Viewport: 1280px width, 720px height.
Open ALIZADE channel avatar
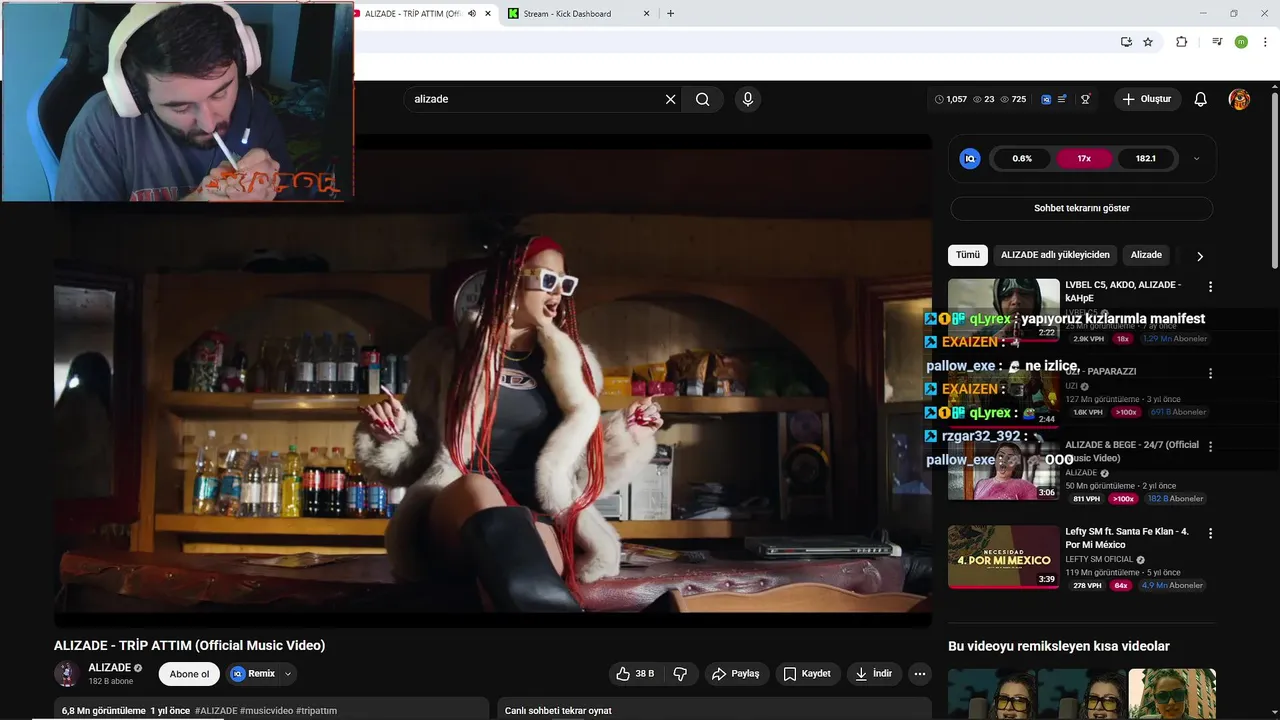coord(67,673)
